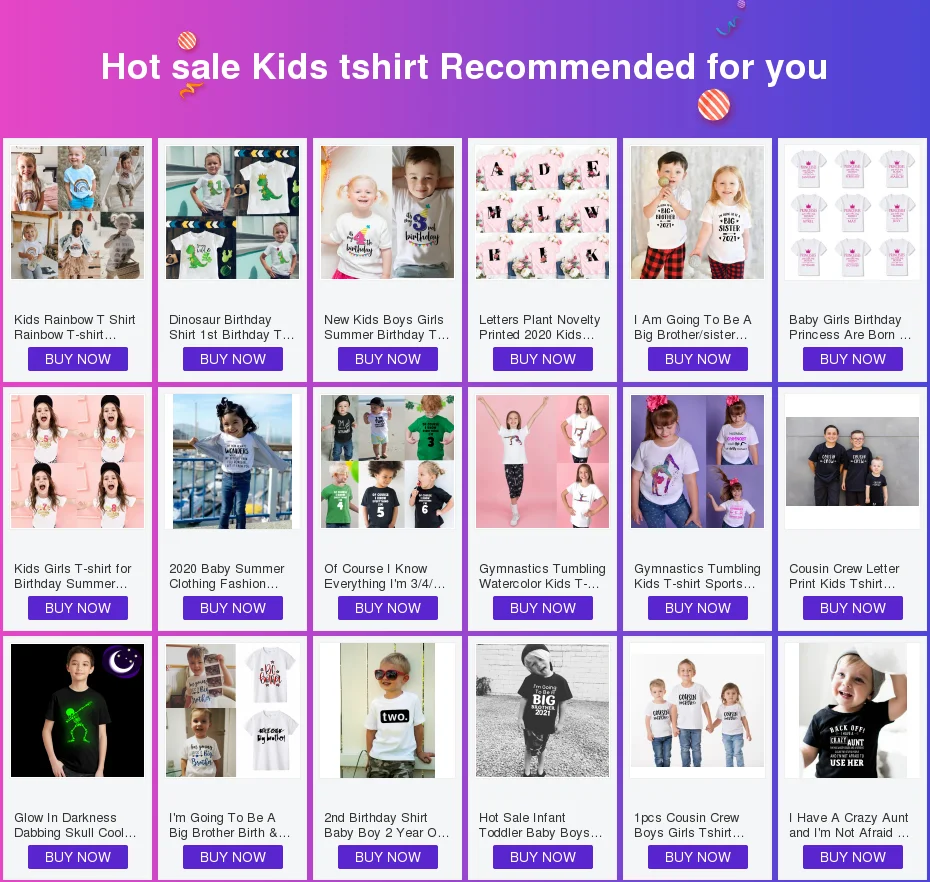
Task: Open the Cousin Crew three boys photo
Action: 852,461
